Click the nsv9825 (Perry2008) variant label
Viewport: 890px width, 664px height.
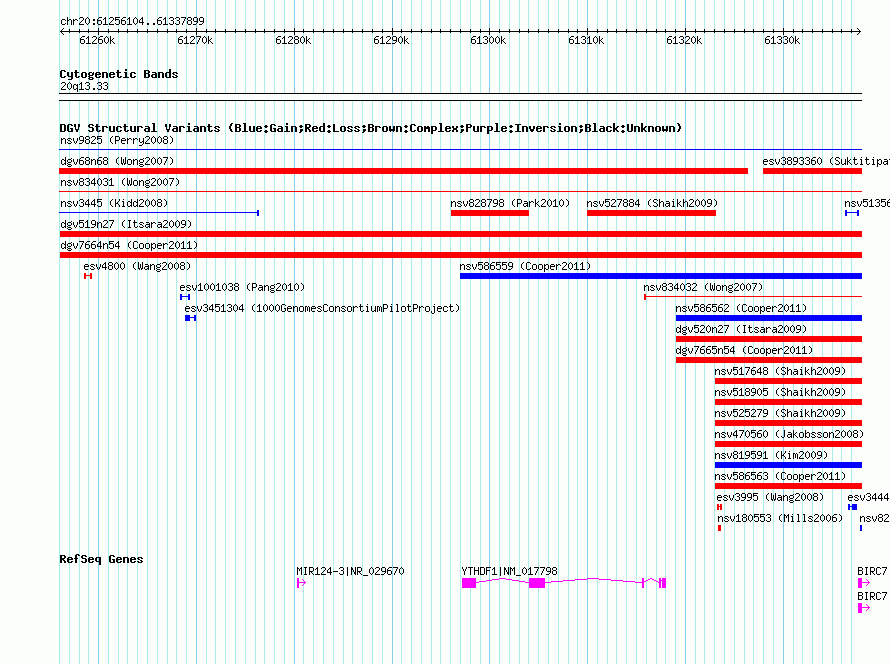(x=117, y=140)
